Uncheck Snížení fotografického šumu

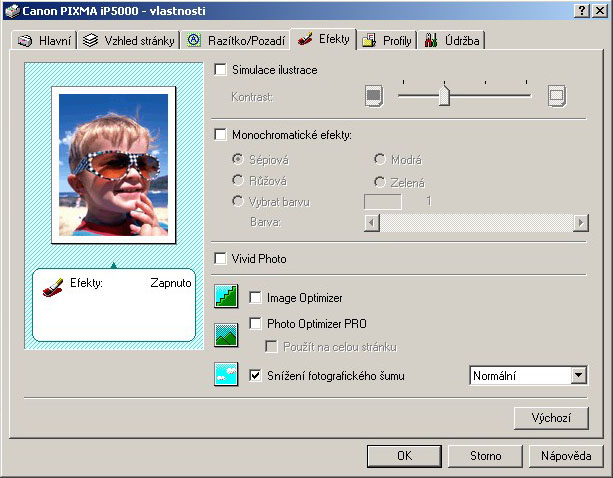pos(256,376)
